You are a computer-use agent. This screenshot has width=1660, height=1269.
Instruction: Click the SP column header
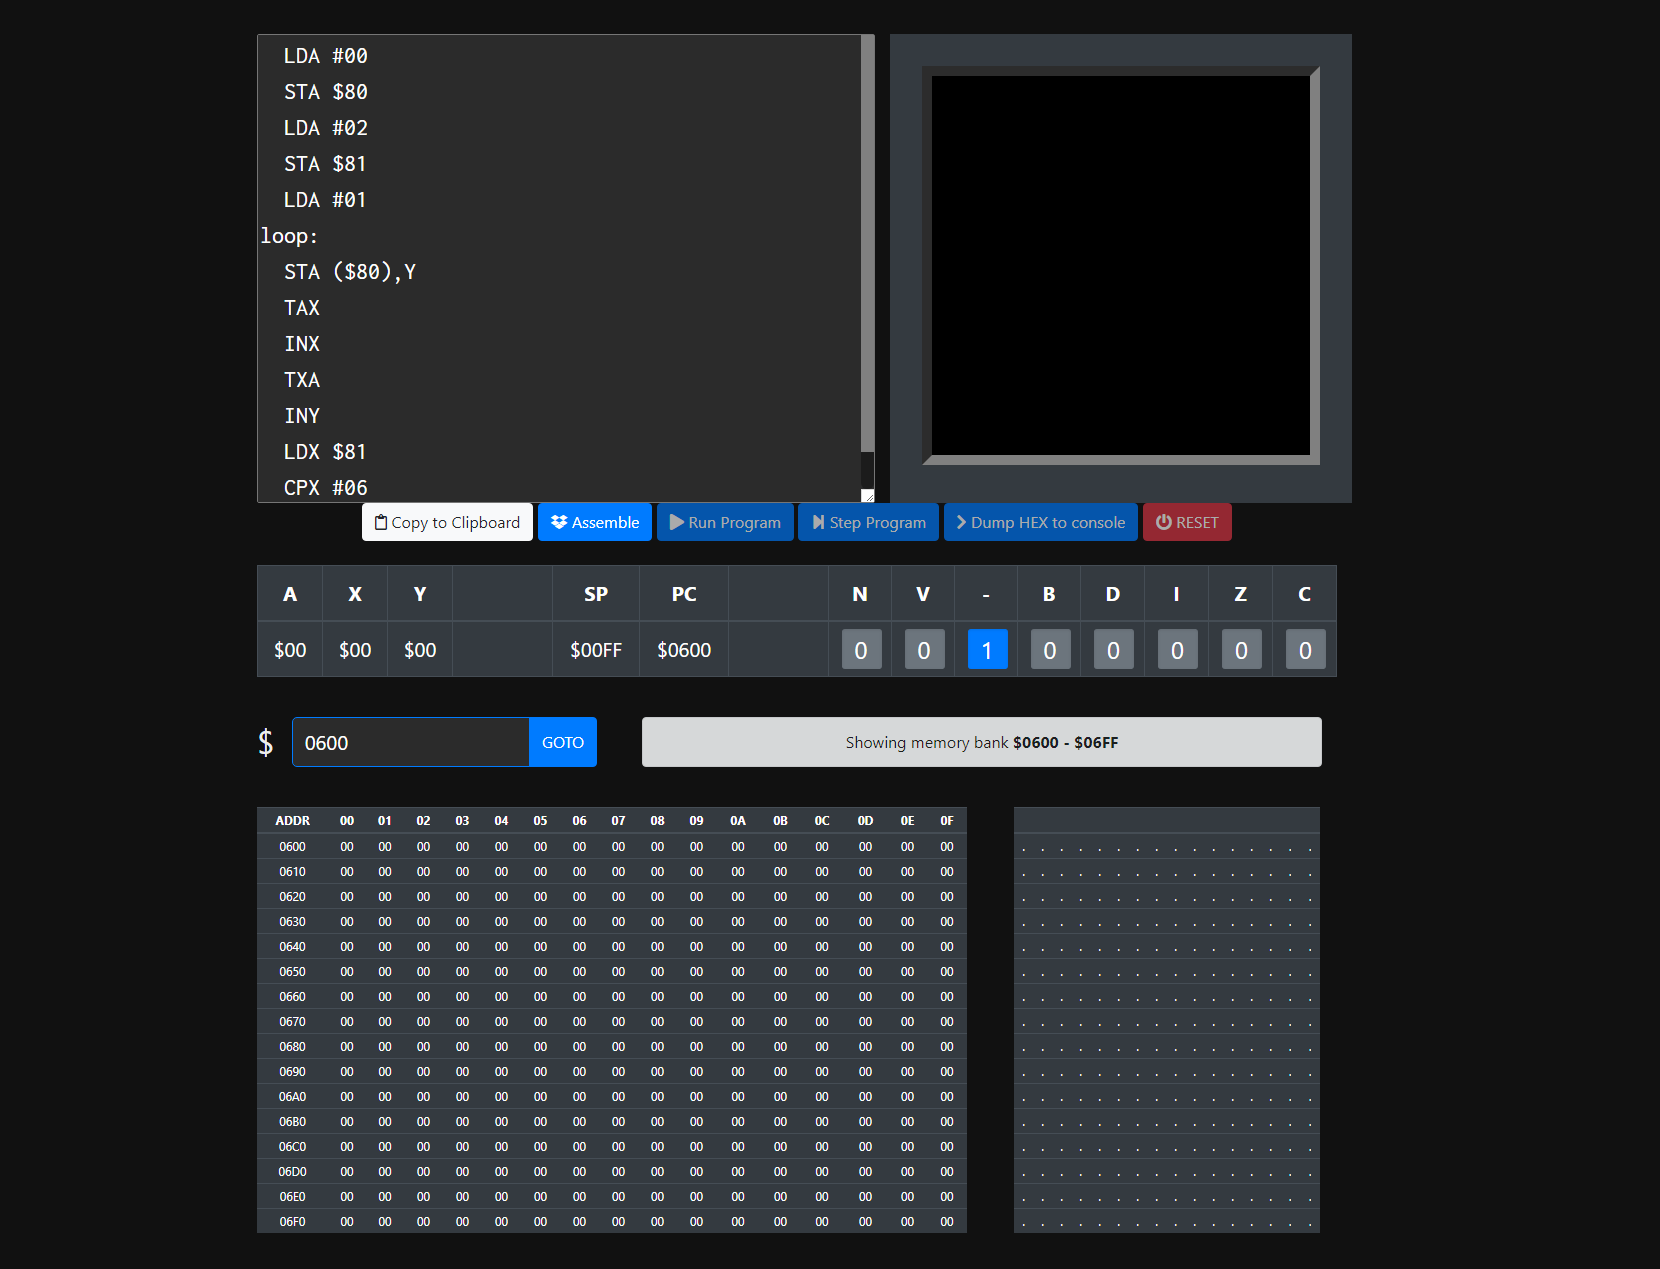click(x=596, y=594)
